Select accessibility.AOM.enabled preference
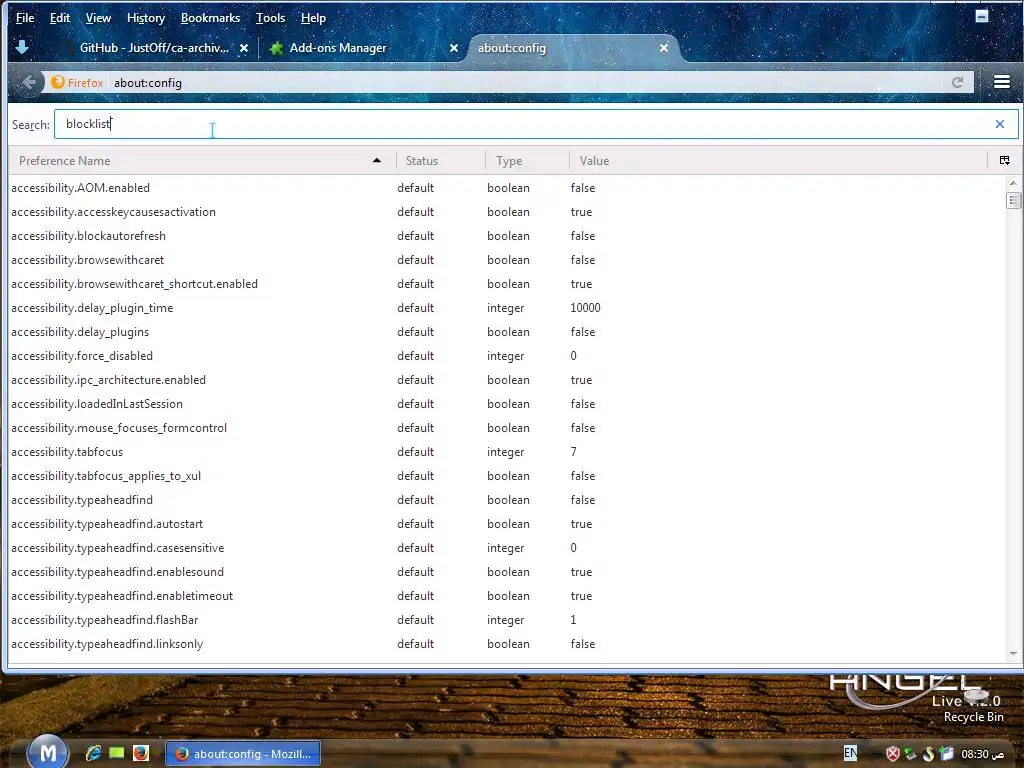1024x768 pixels. 507,188
